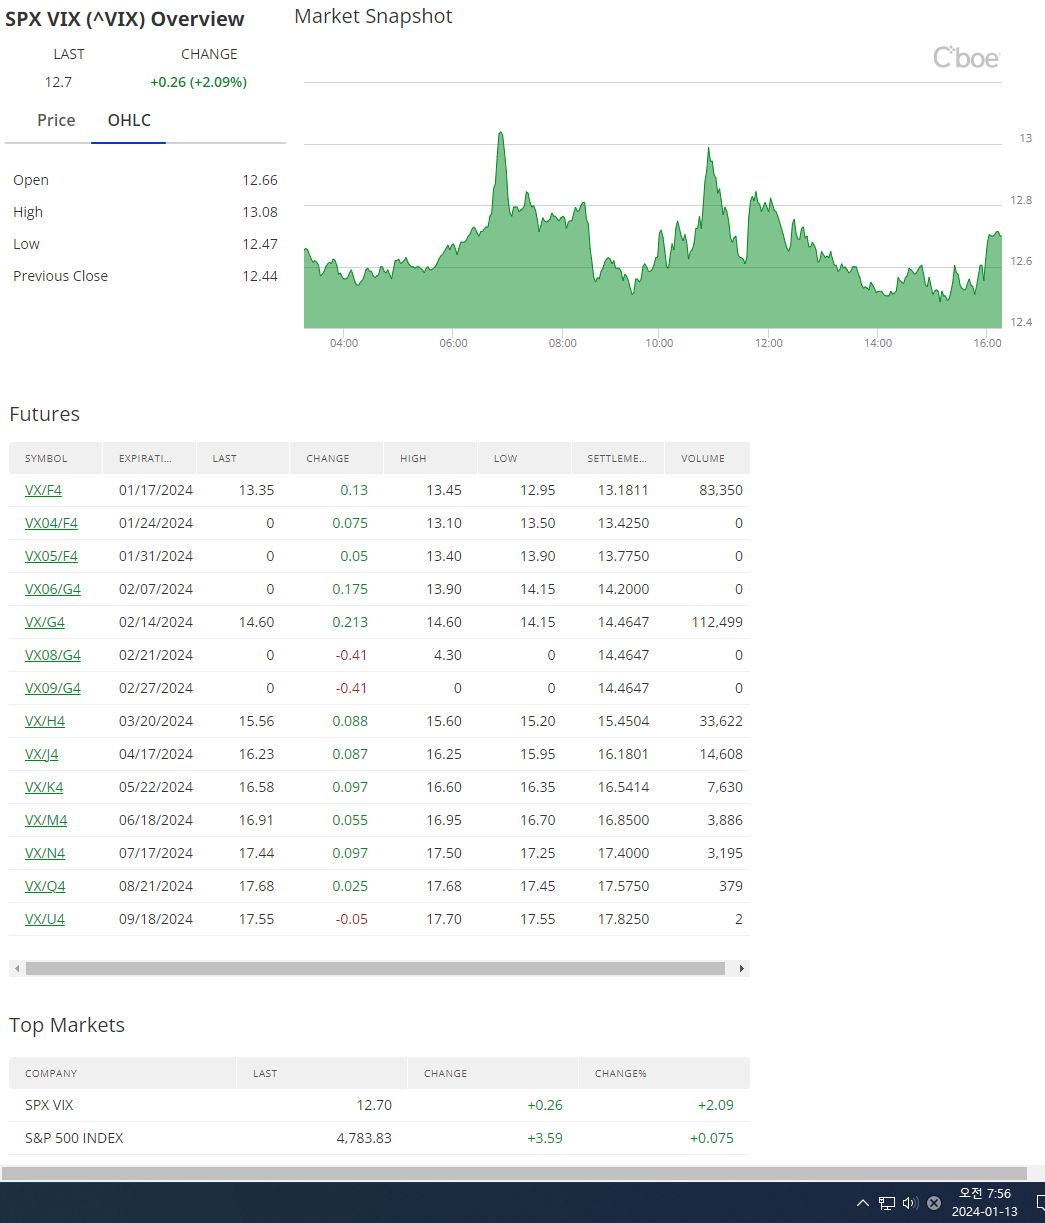Select the OHLC tab
This screenshot has width=1045, height=1223.
point(129,120)
